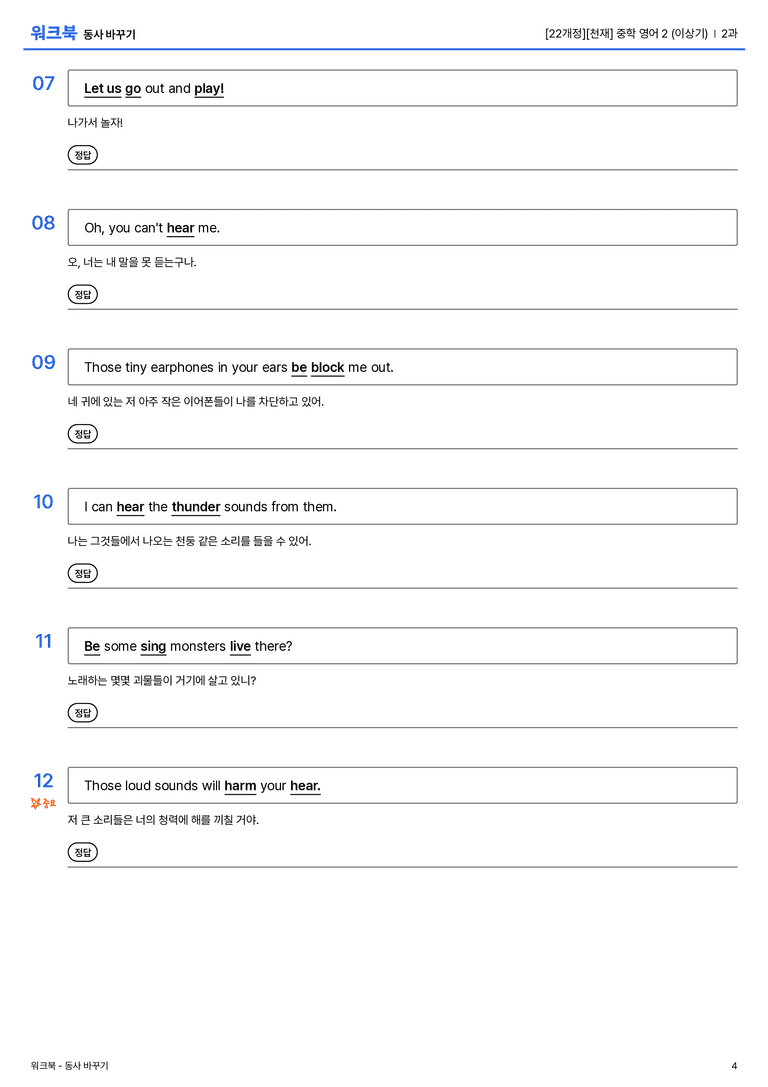The image size is (768, 1087).
Task: Click the 정답 badge under question 09
Action: click(x=82, y=434)
